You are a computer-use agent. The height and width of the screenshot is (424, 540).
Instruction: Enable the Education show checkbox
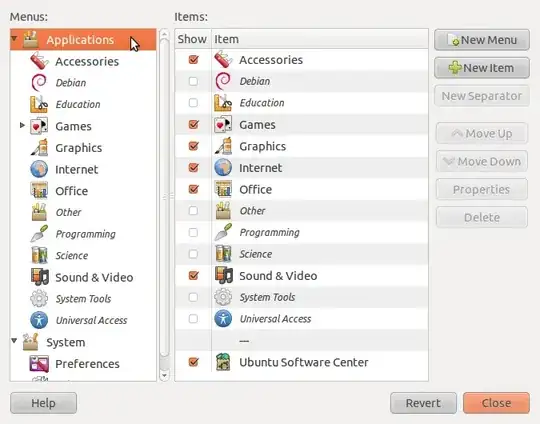click(x=193, y=103)
